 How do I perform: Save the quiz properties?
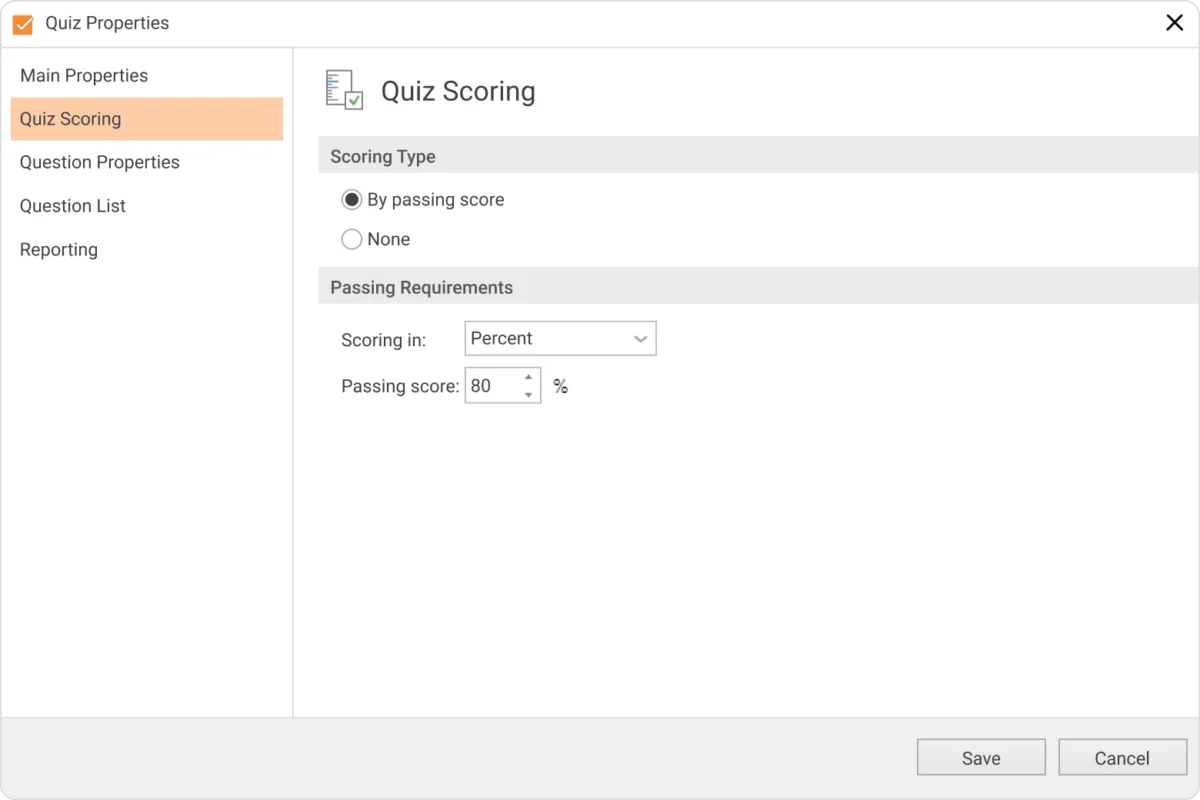point(981,758)
